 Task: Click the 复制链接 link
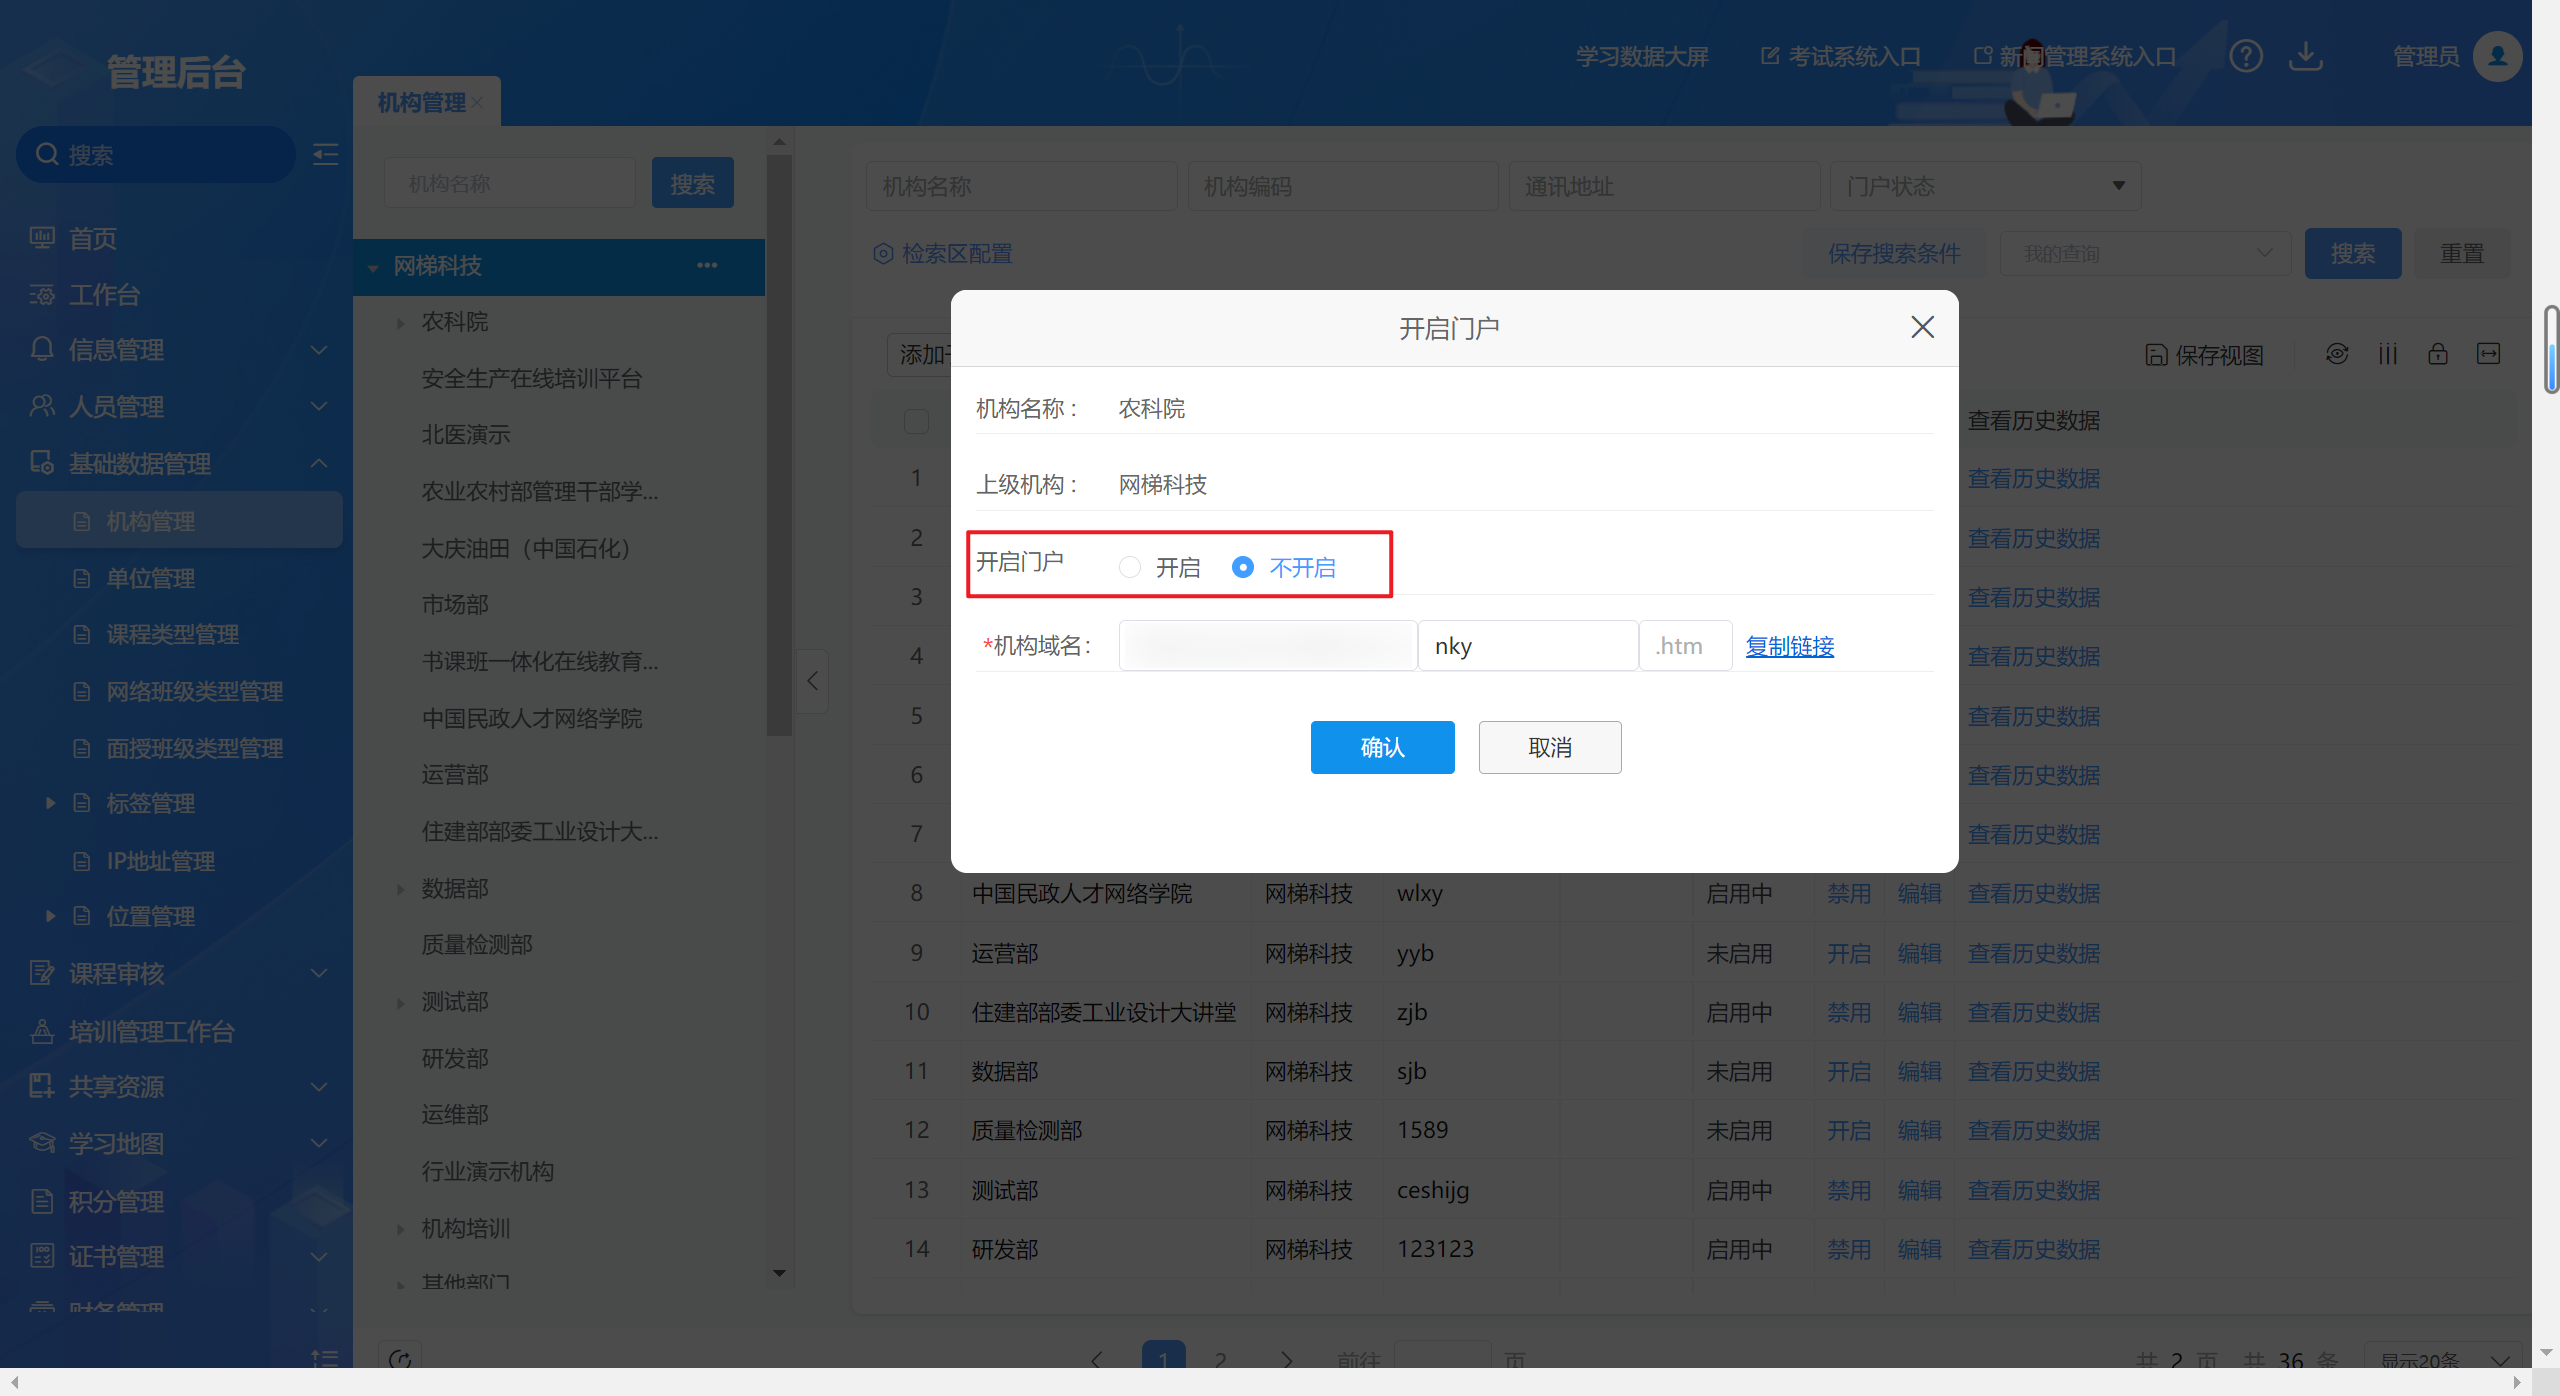[x=1789, y=646]
